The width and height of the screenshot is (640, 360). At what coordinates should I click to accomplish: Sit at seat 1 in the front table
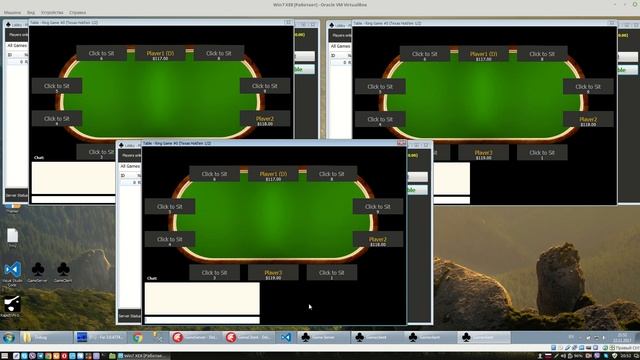click(x=331, y=273)
